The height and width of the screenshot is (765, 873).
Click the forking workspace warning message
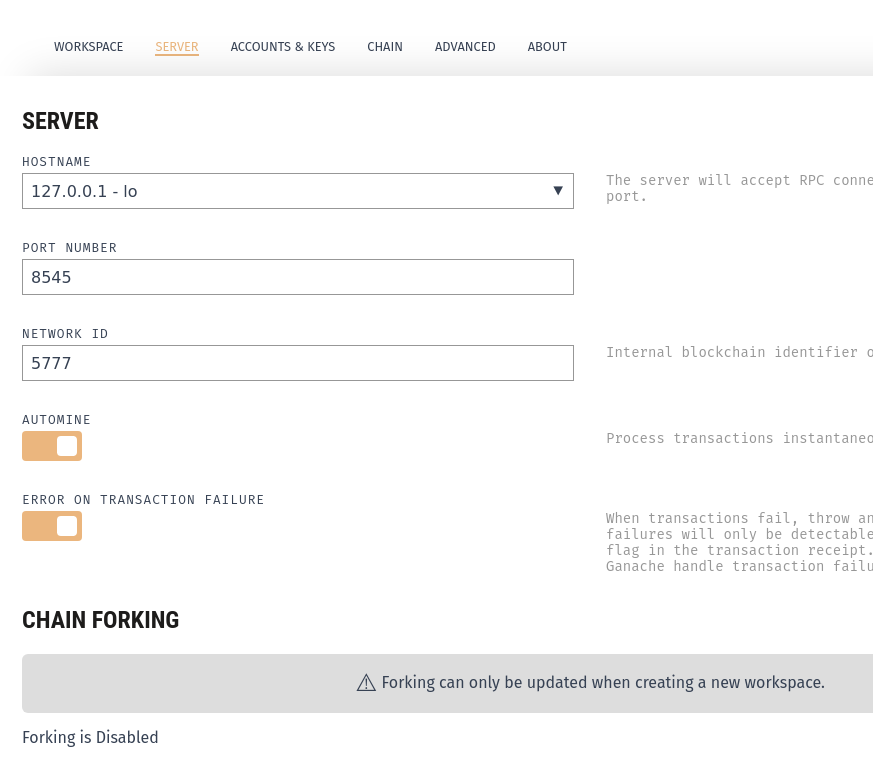tap(603, 683)
